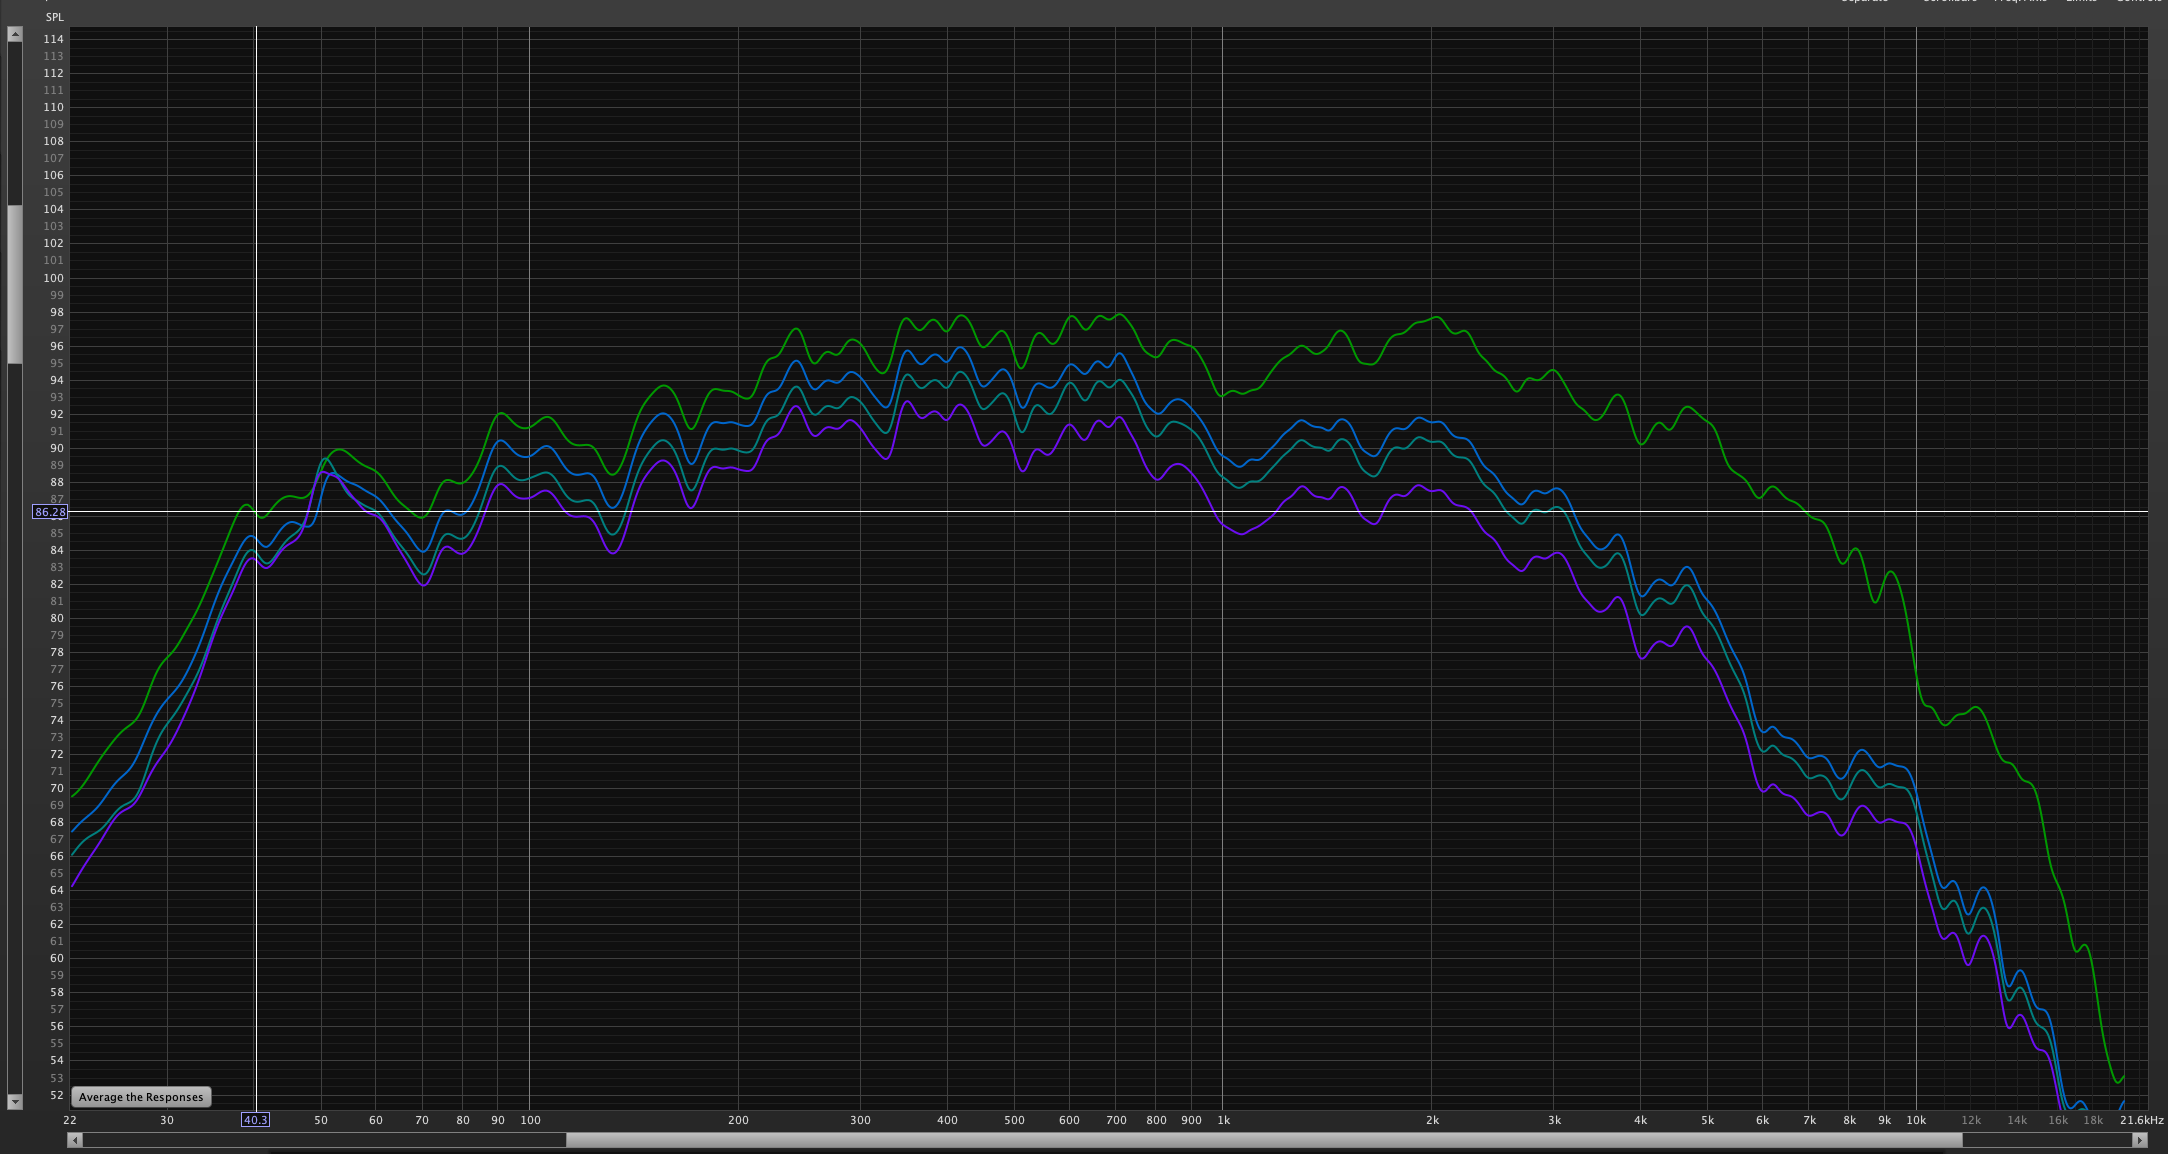Screen dimensions: 2168x1154
Task: Click the 100 Hz frequency axis label
Action: (530, 1120)
